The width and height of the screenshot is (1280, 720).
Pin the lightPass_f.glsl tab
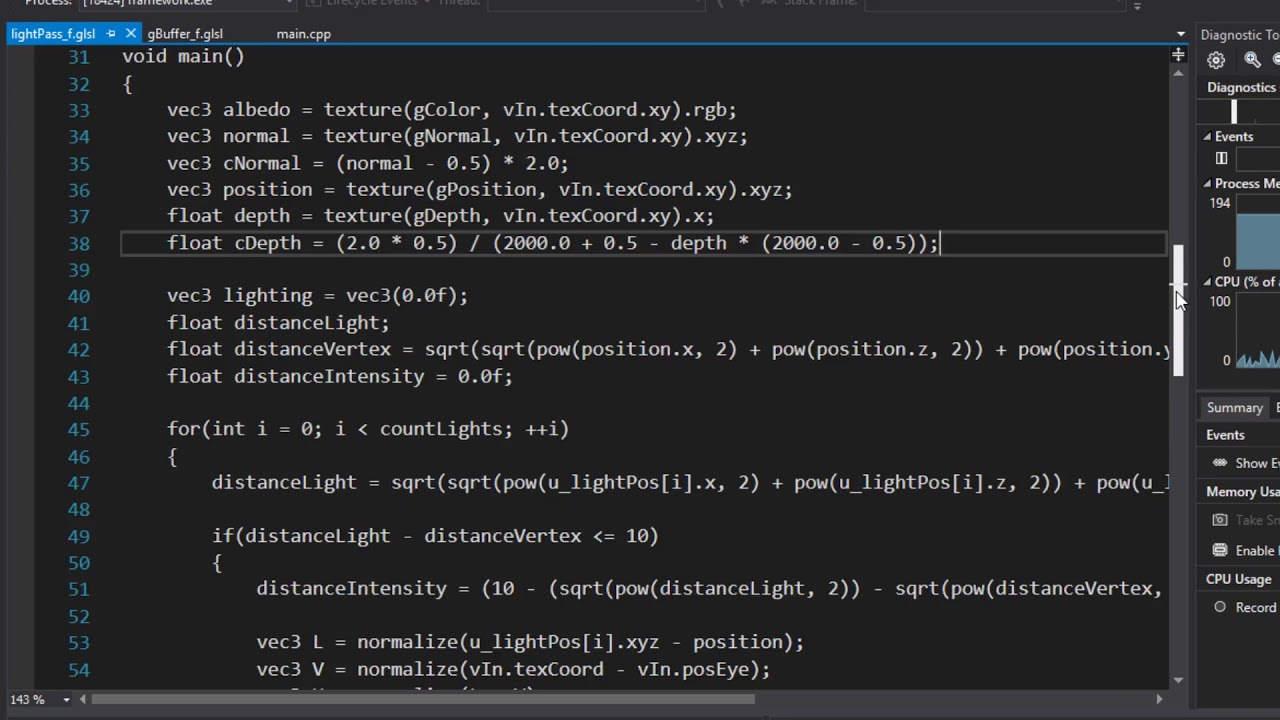pyautogui.click(x=111, y=34)
